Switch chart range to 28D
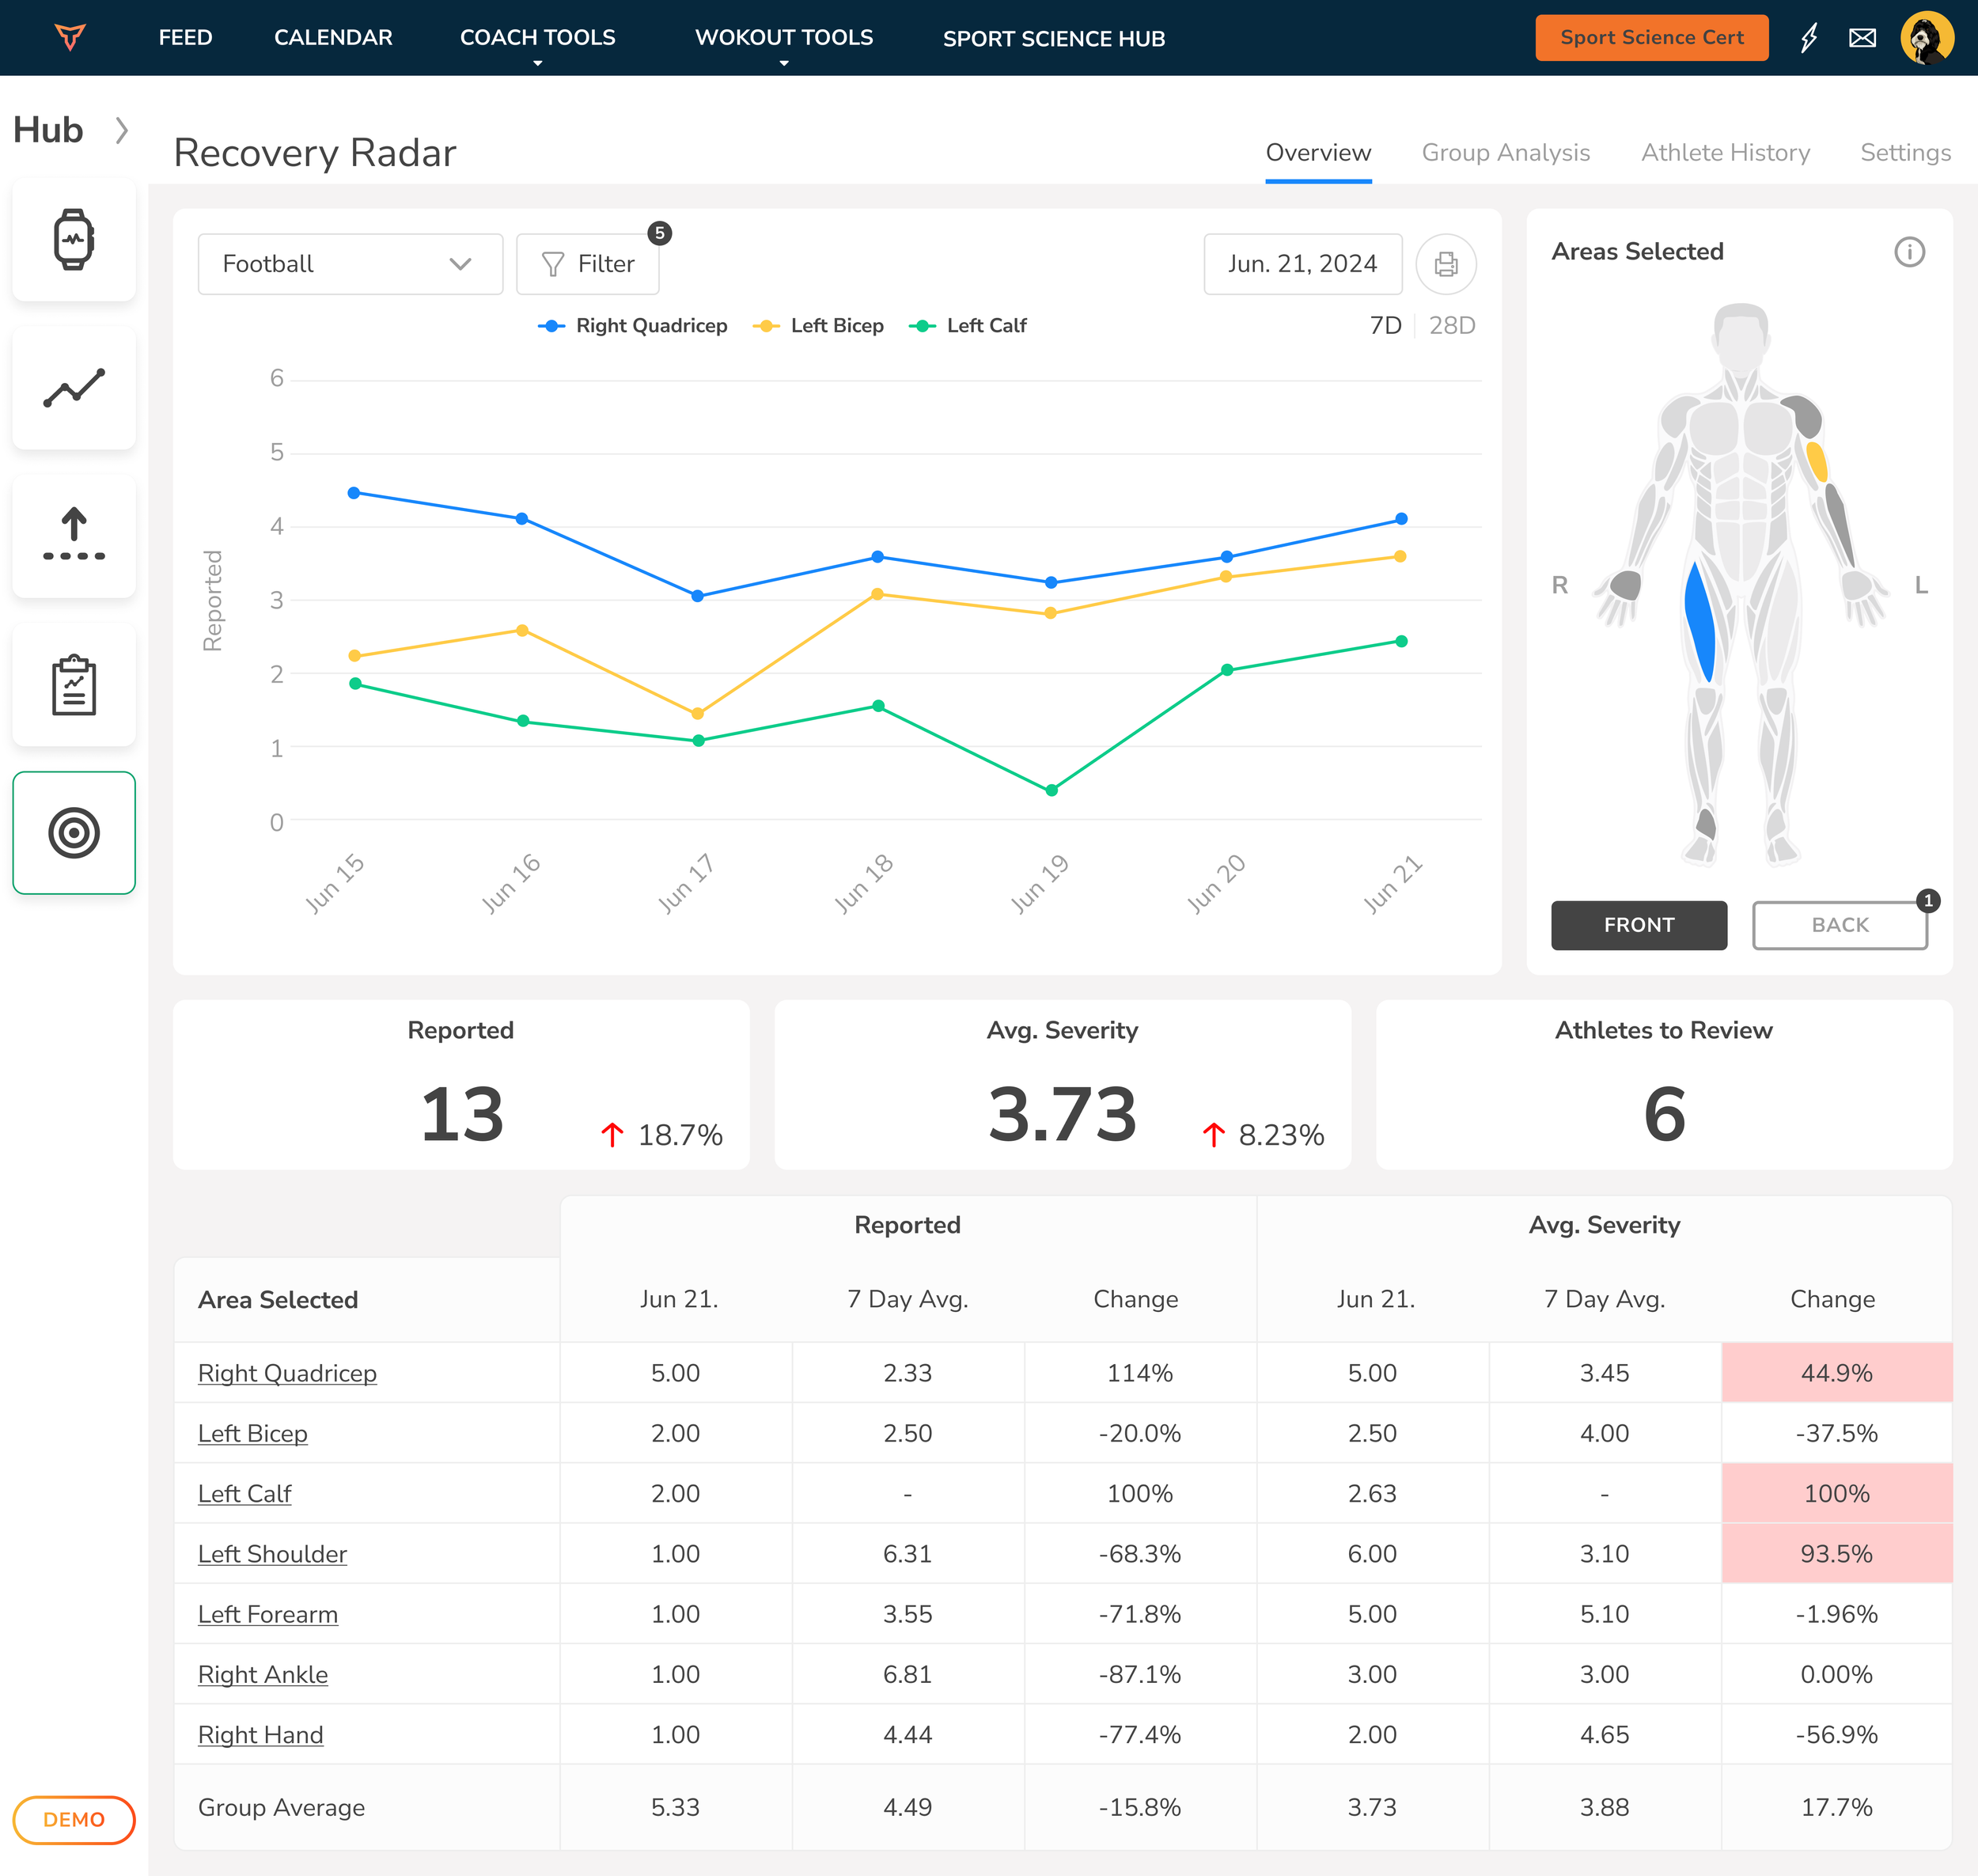This screenshot has height=1876, width=1978. pyautogui.click(x=1452, y=326)
